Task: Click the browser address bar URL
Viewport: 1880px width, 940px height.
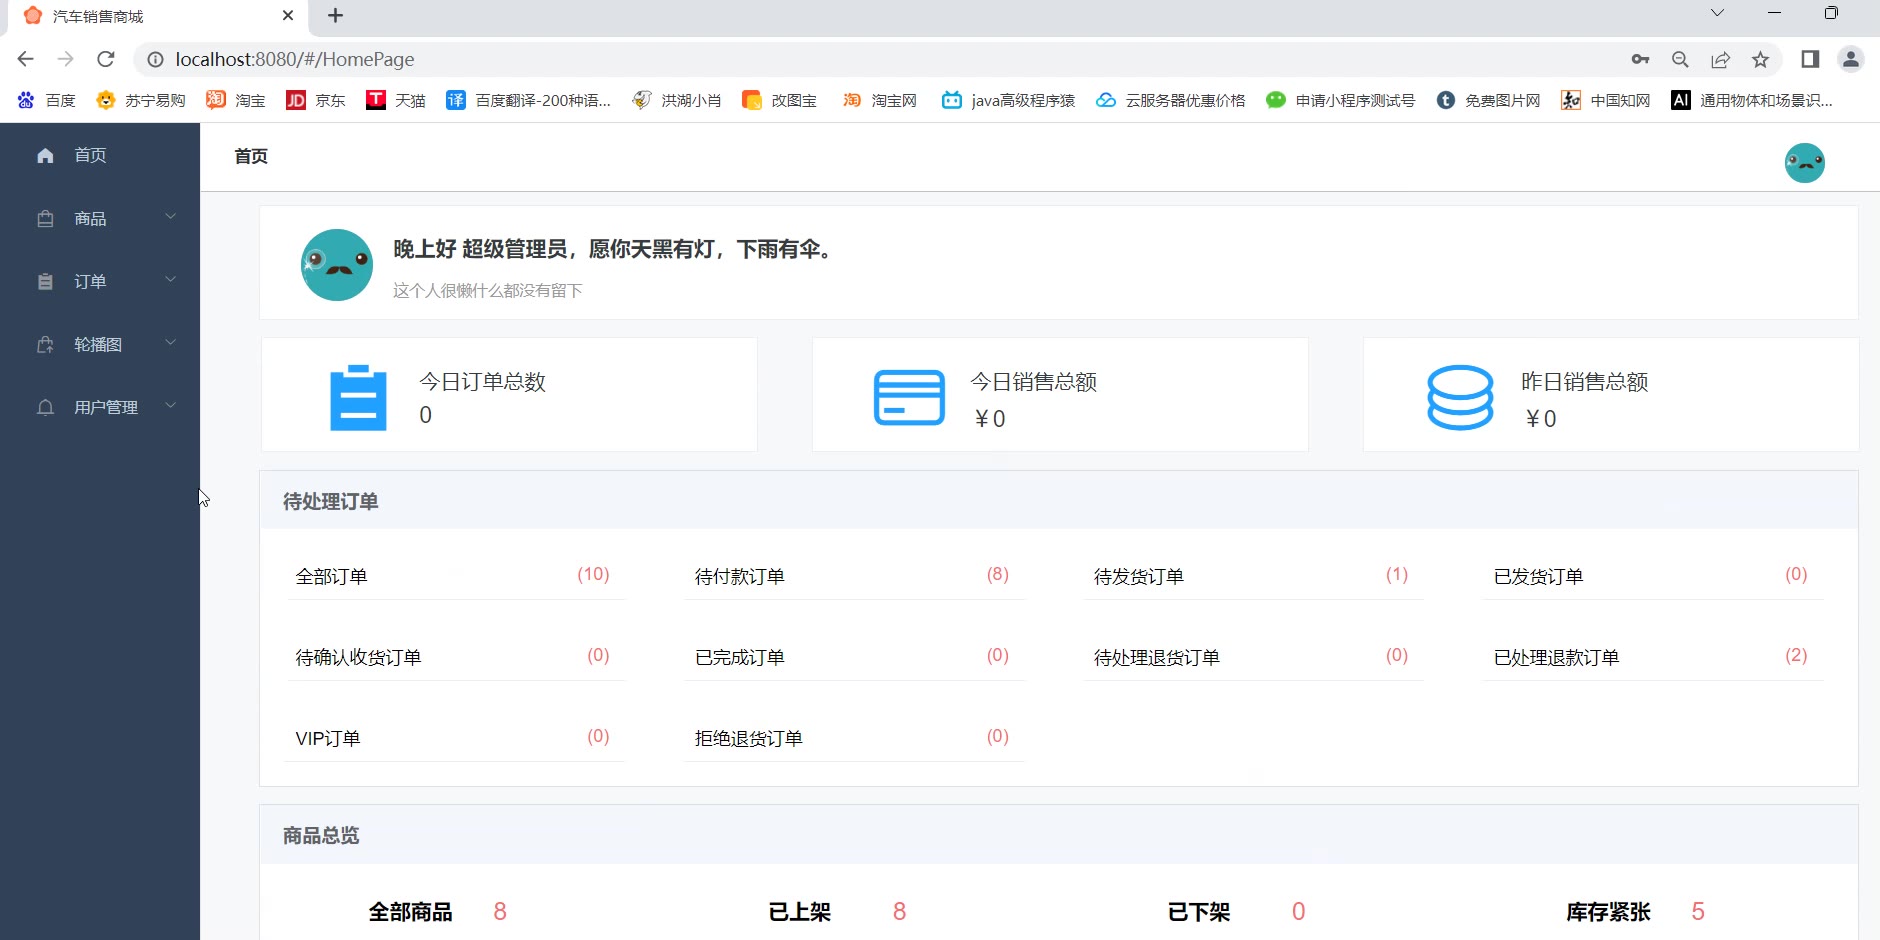Action: coord(295,59)
